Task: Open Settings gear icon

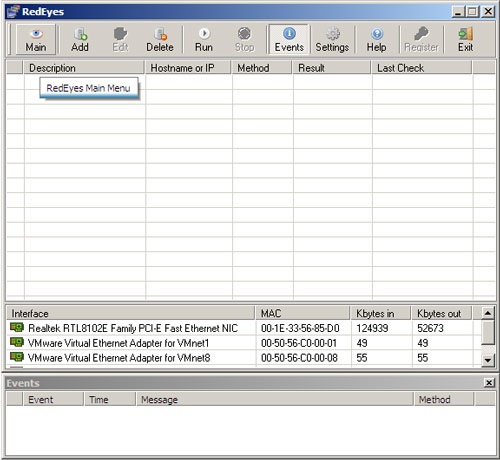Action: [333, 34]
